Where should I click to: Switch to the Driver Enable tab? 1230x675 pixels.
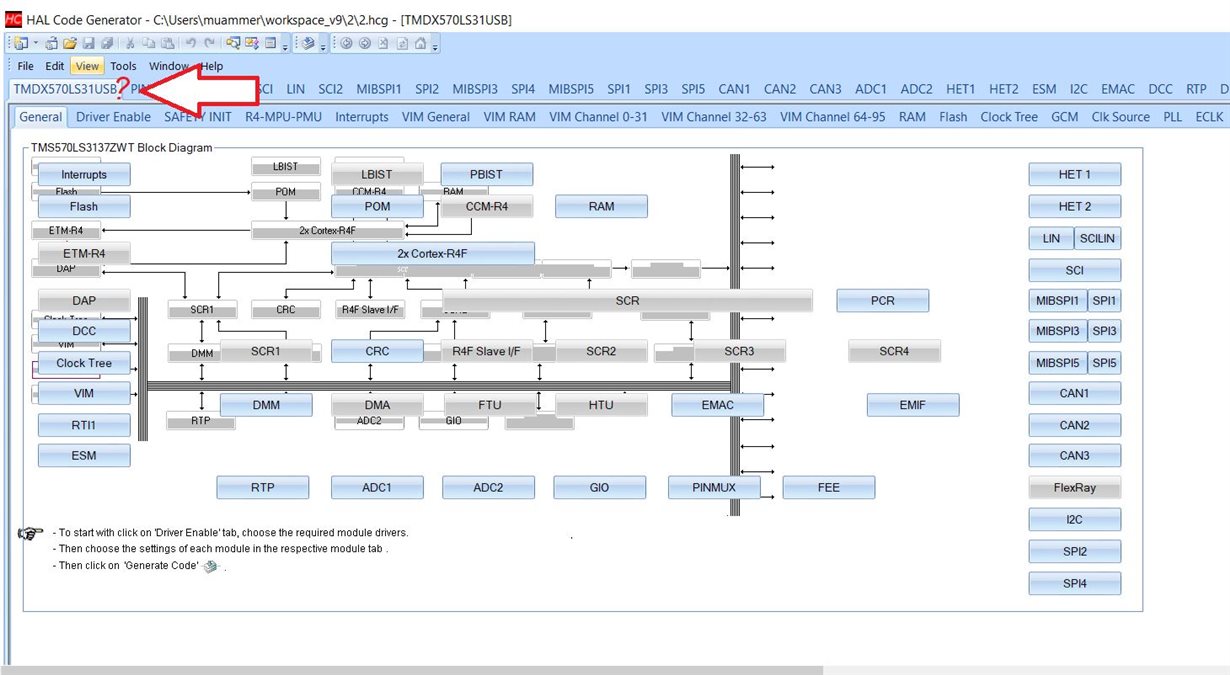114,117
